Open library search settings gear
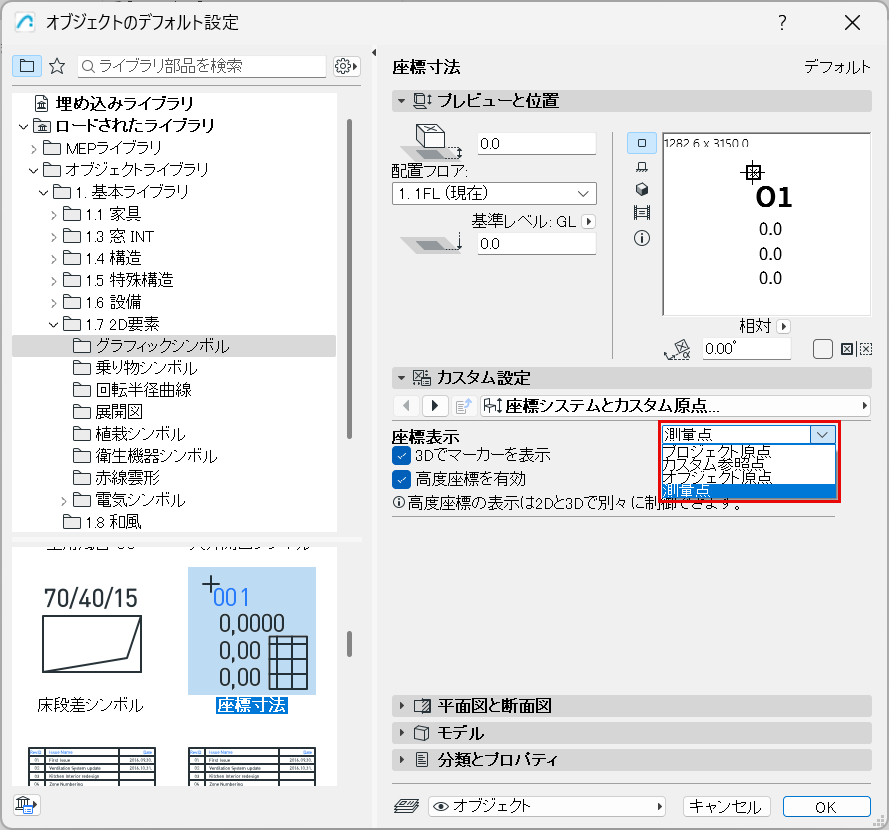Viewport: 889px width, 830px height. (346, 66)
